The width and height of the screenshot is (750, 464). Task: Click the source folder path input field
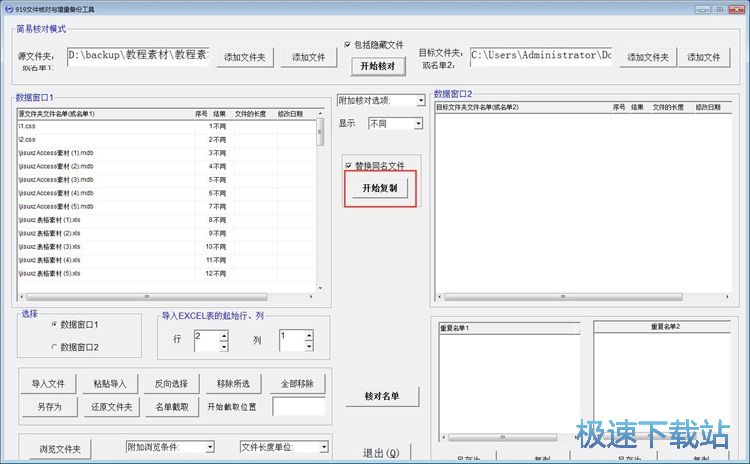click(x=138, y=56)
